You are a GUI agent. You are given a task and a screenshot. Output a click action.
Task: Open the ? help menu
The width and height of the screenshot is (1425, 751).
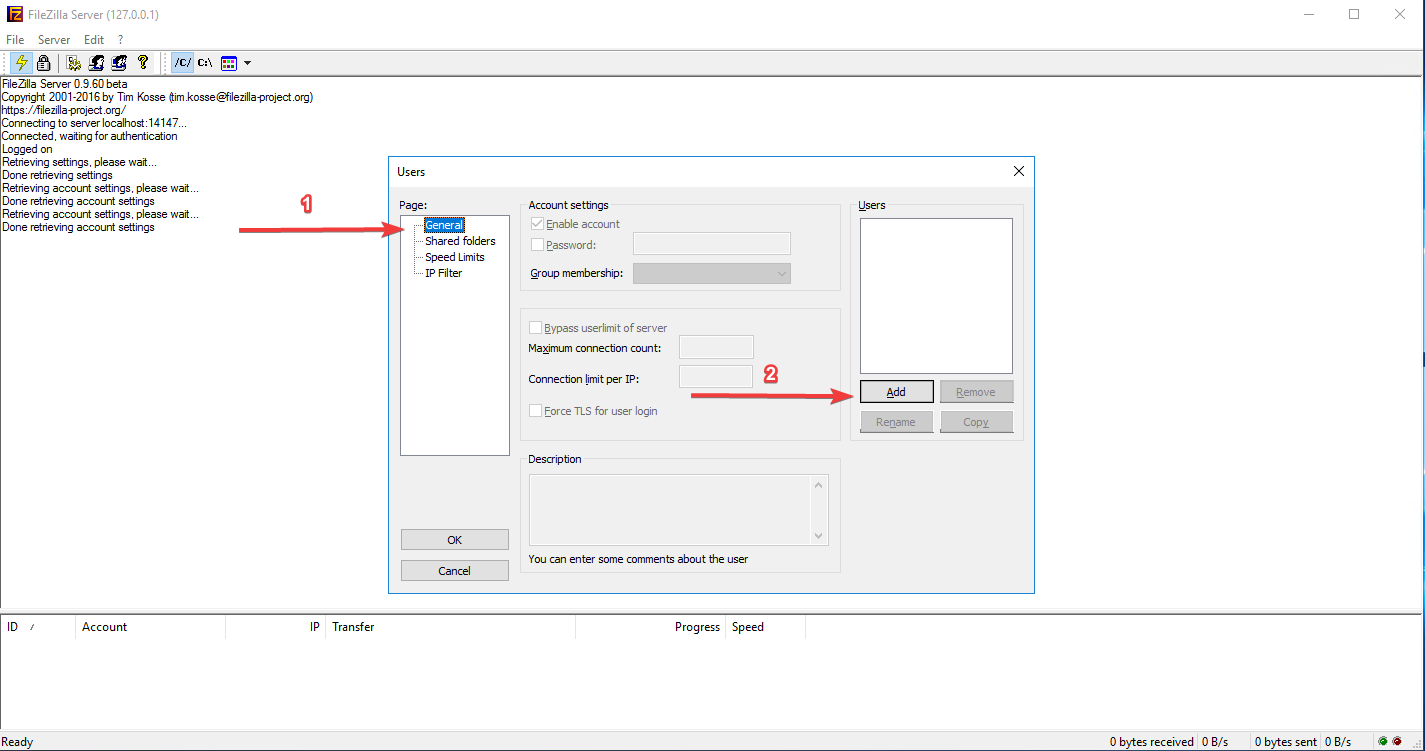(x=121, y=40)
